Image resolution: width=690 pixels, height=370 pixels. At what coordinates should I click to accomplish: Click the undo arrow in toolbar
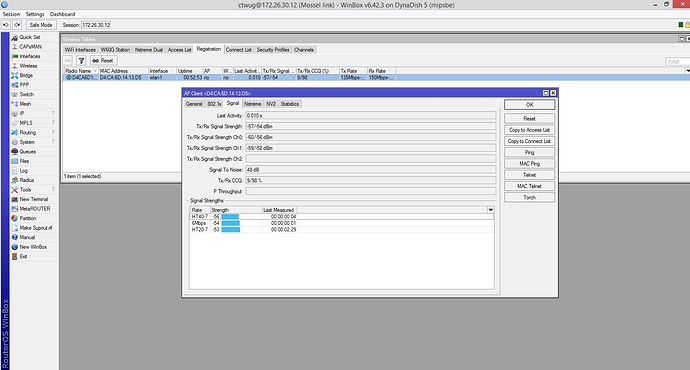tap(6, 25)
